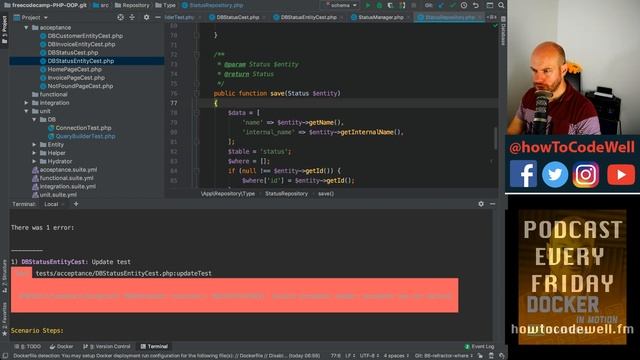Open the Event Log
The width and height of the screenshot is (640, 360).
coord(479,347)
